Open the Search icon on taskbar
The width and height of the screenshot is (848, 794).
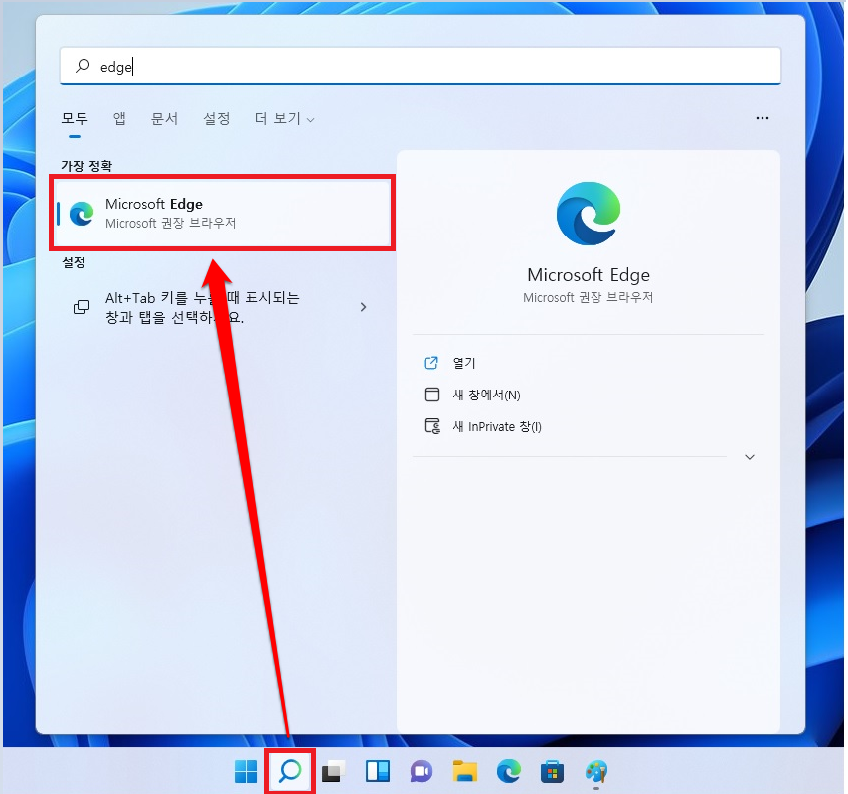coord(290,771)
